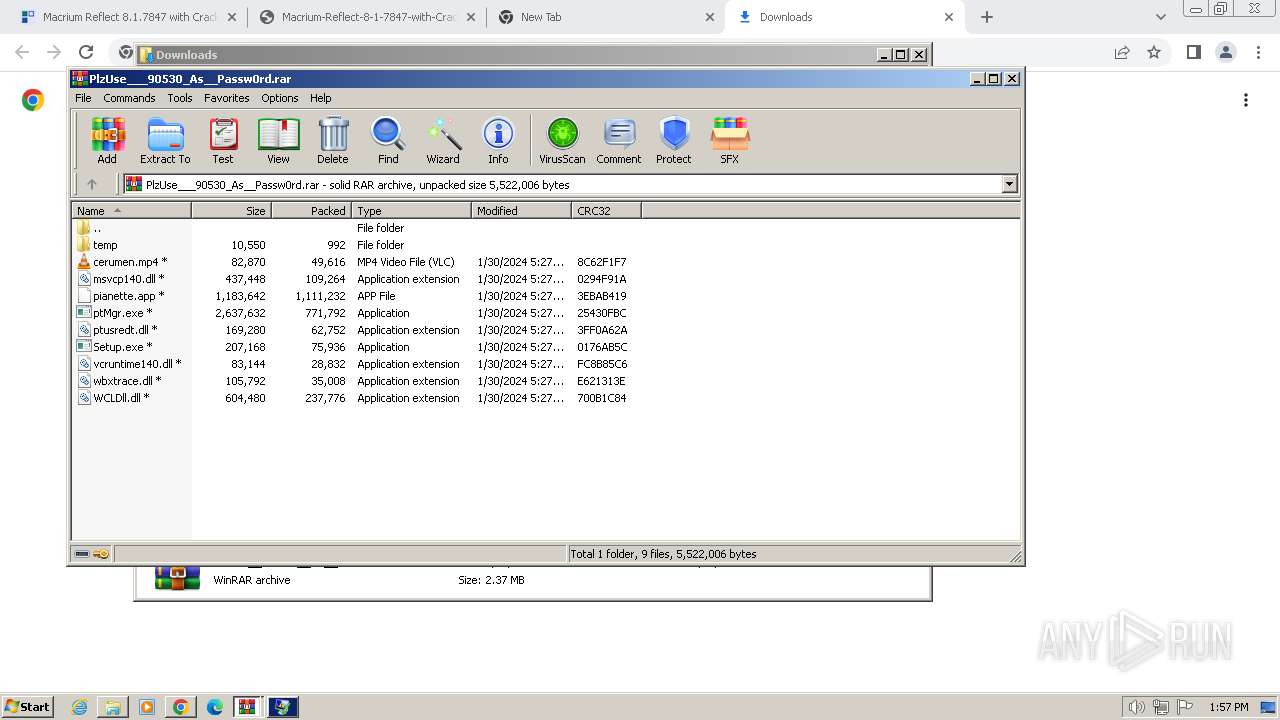Sort by Size column header
The height and width of the screenshot is (720, 1280).
(x=231, y=211)
